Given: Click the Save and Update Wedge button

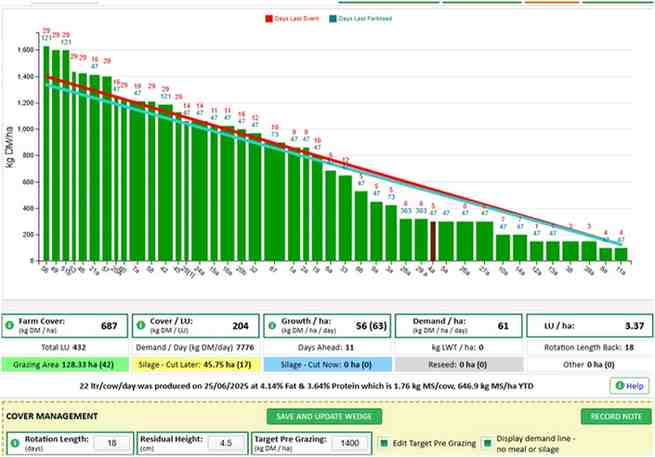Looking at the screenshot, I should pos(324,416).
